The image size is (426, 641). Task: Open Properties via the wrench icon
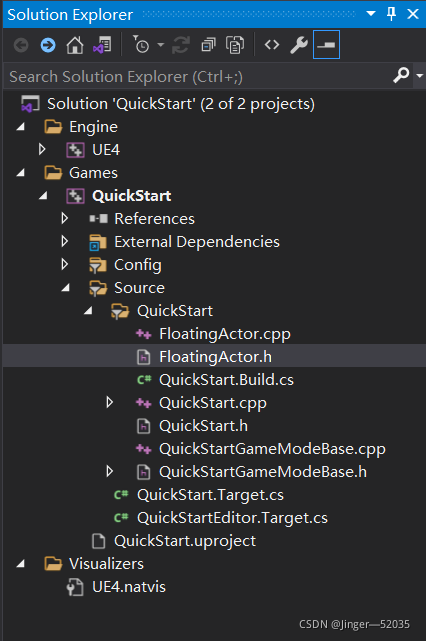[x=299, y=45]
